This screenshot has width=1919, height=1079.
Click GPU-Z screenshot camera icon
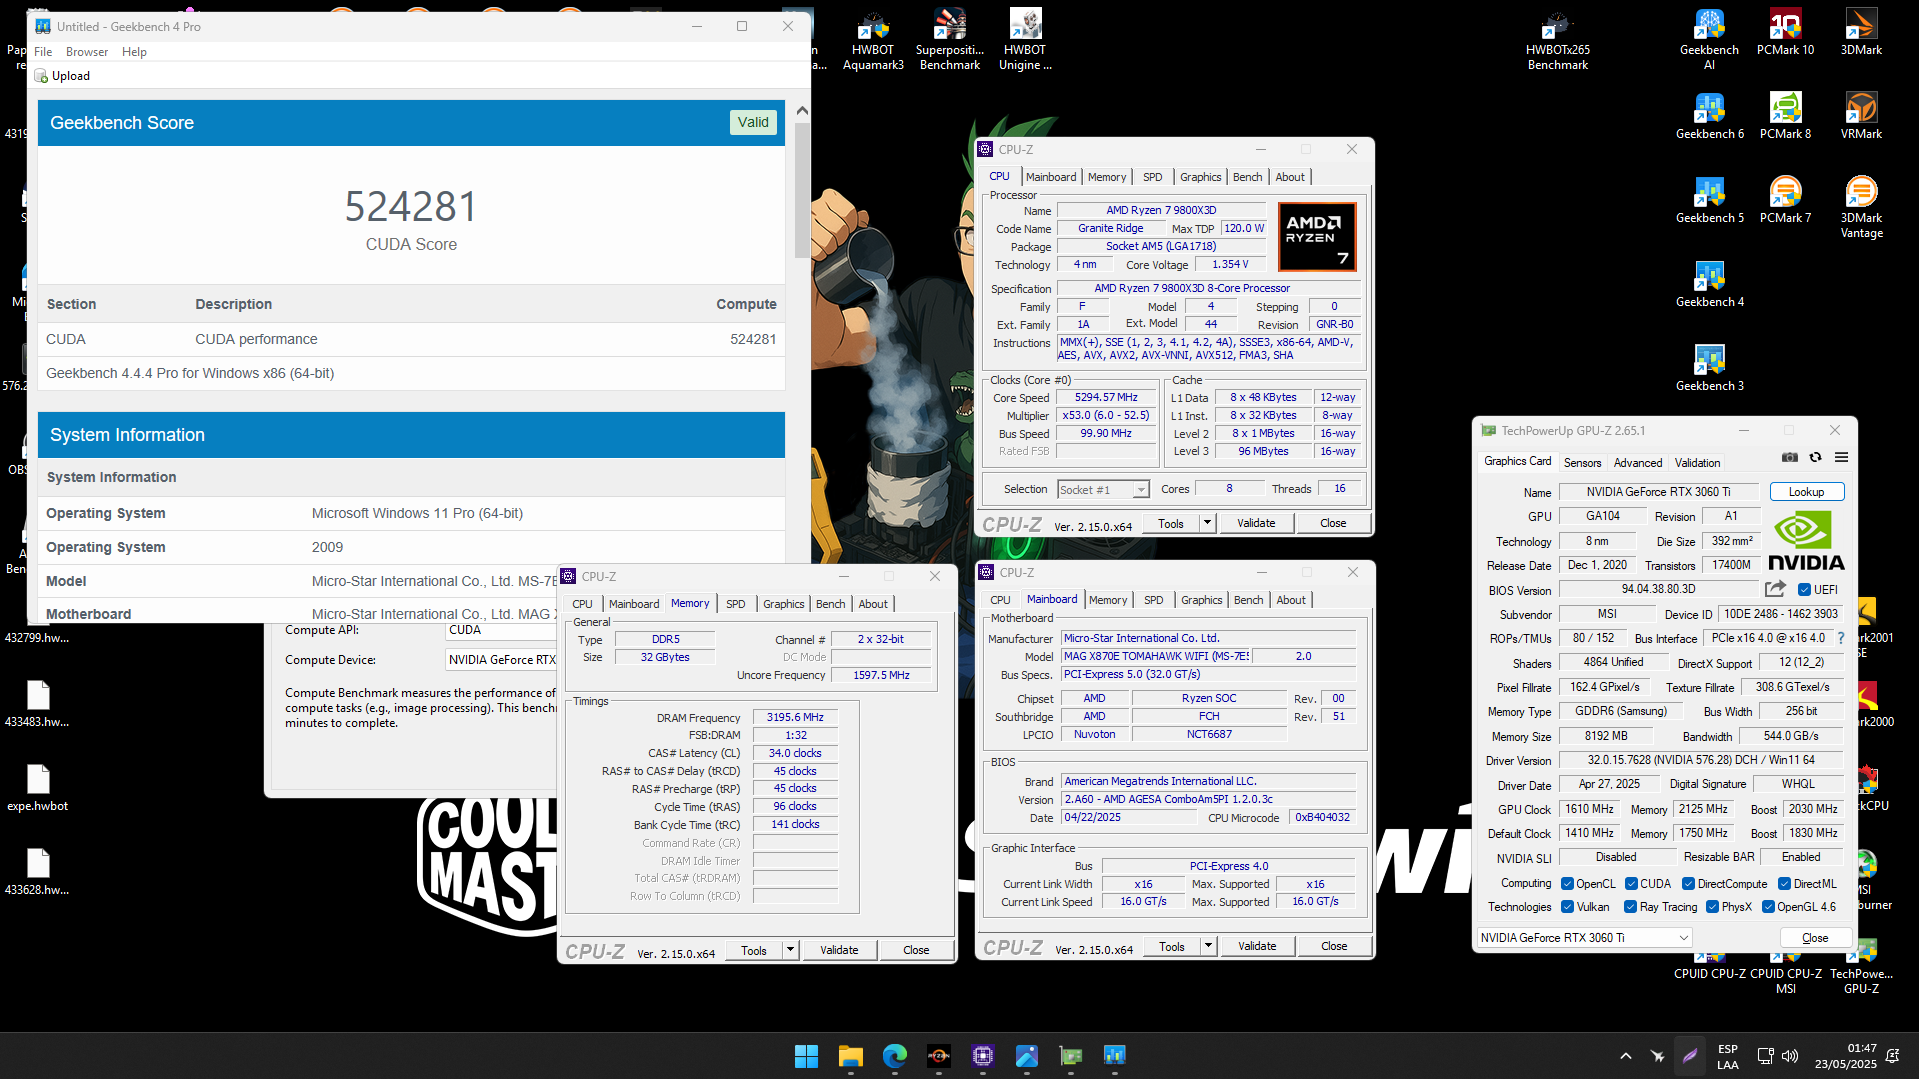click(x=1790, y=458)
